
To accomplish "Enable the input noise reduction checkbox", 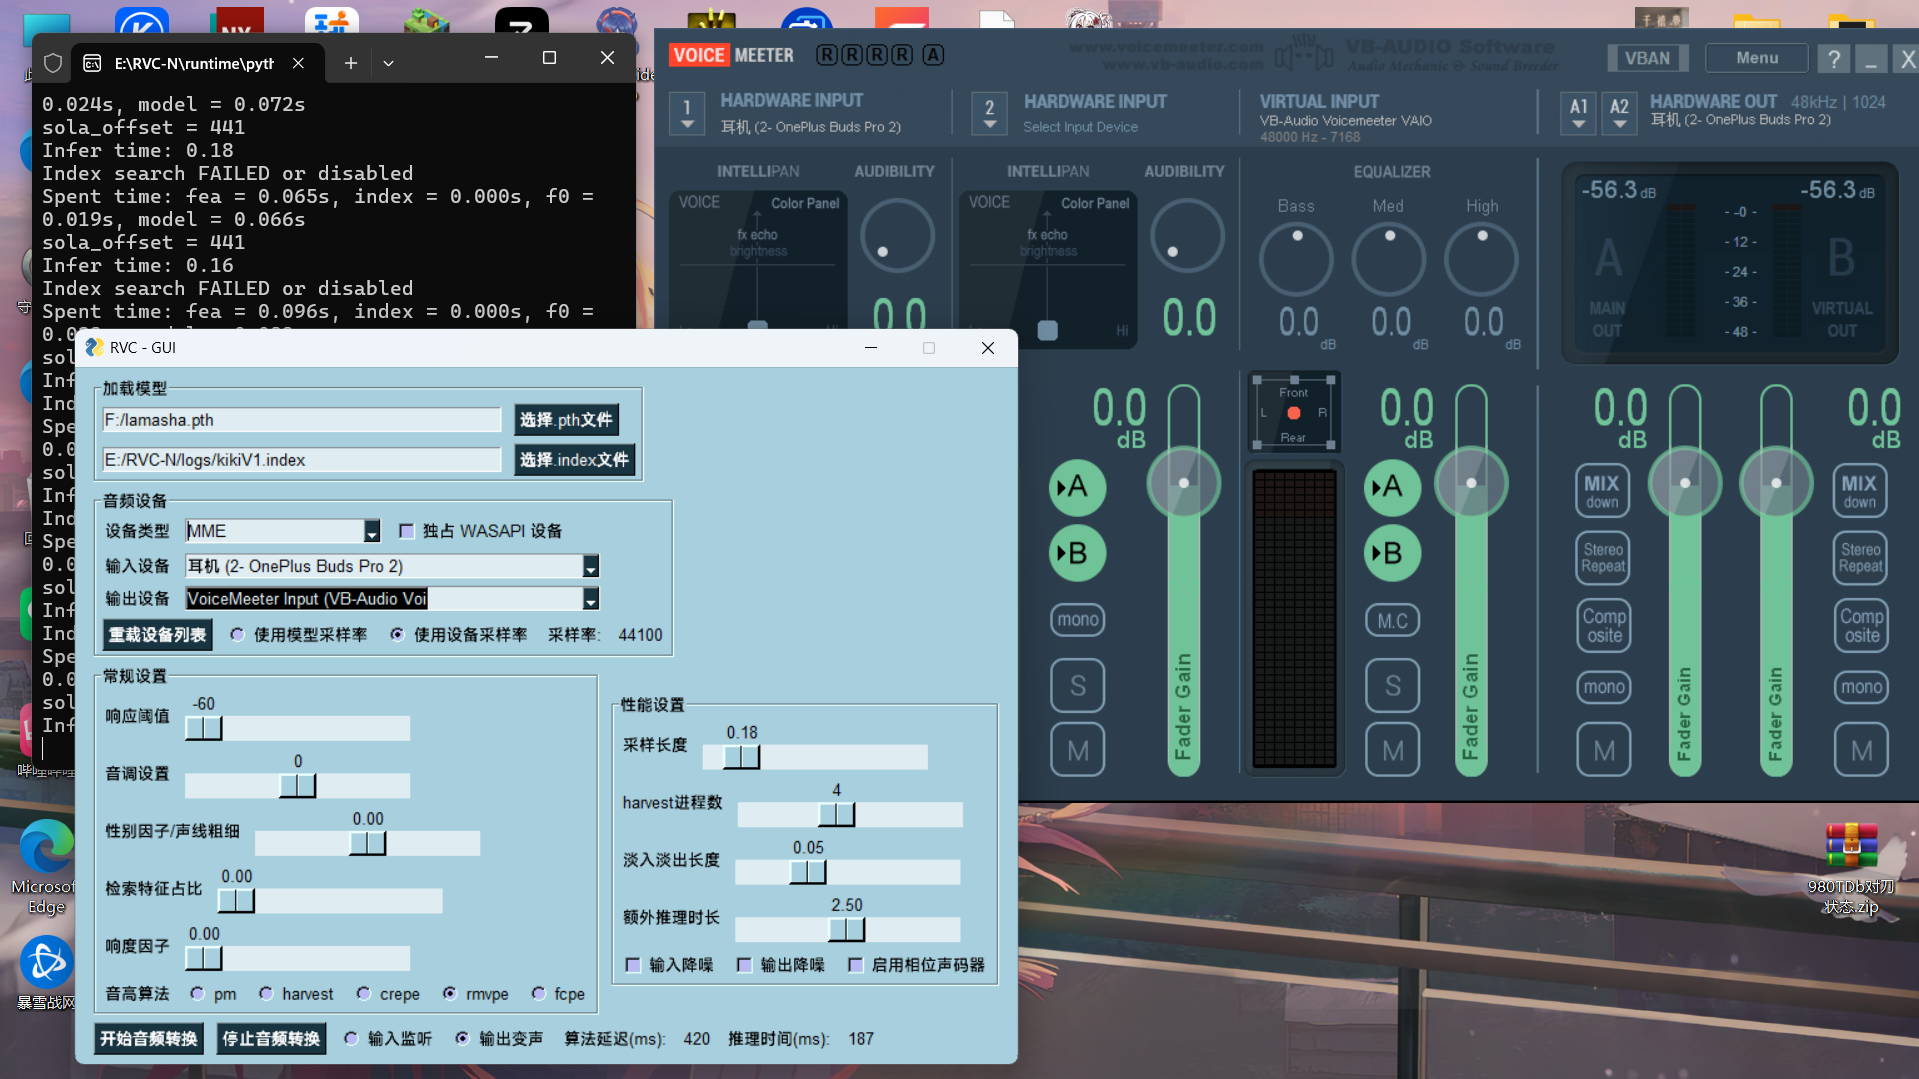I will (x=632, y=965).
